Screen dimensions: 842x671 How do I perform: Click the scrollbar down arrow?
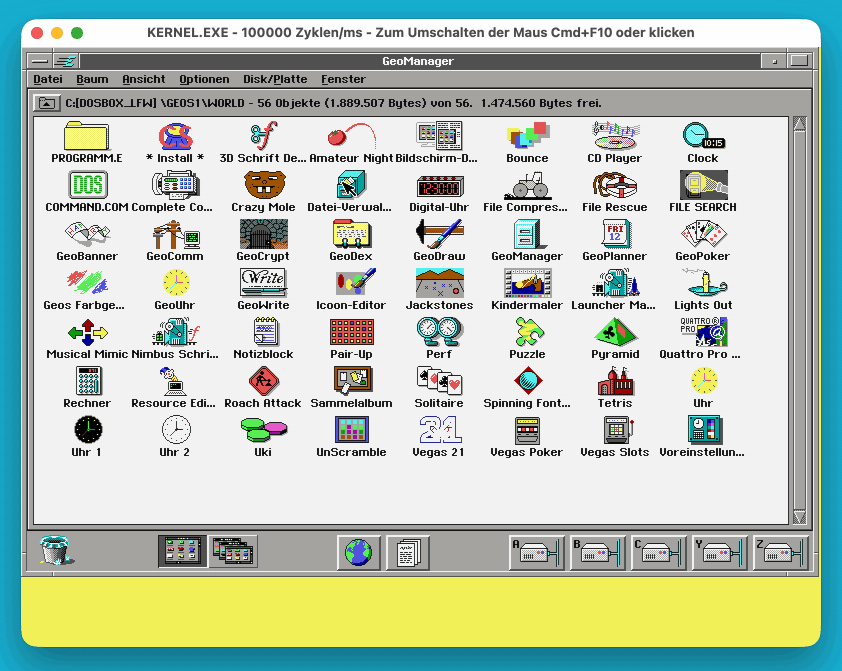(800, 517)
